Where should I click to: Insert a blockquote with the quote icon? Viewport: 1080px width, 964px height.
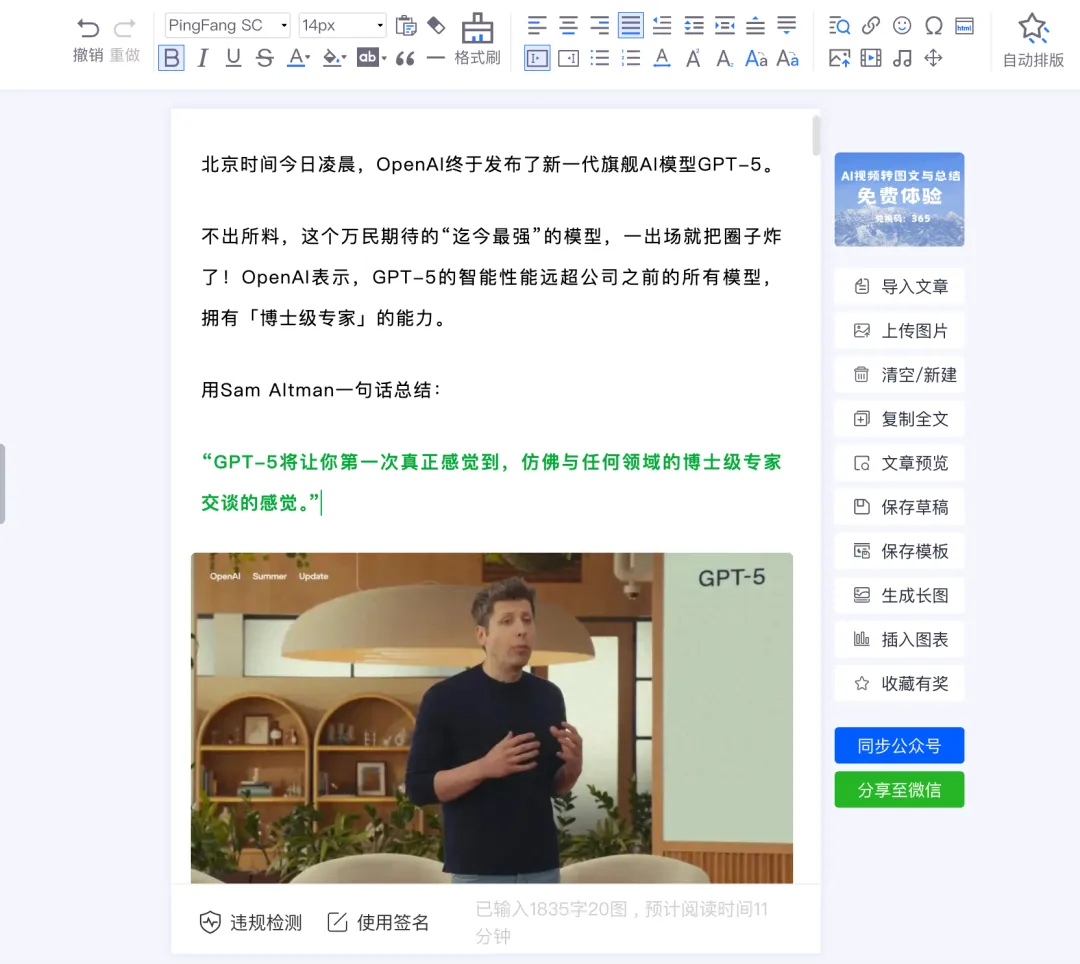point(405,59)
